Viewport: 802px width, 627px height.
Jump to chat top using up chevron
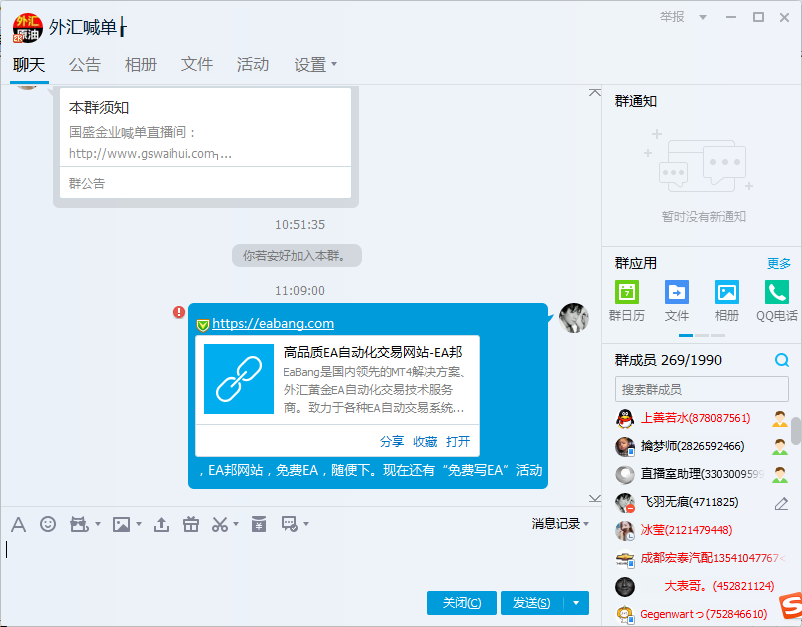click(x=594, y=93)
